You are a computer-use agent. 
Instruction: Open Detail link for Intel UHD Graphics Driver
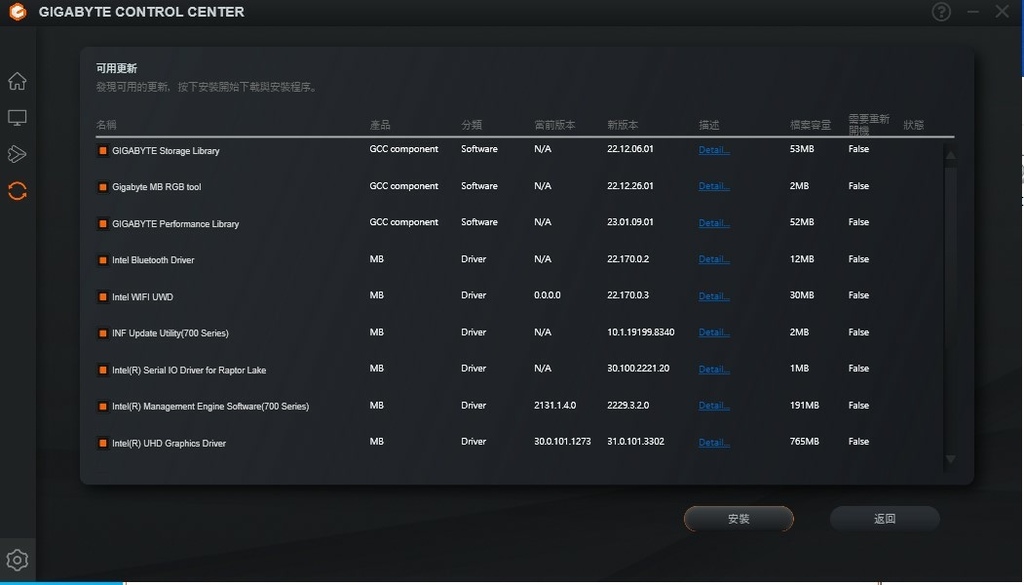714,442
